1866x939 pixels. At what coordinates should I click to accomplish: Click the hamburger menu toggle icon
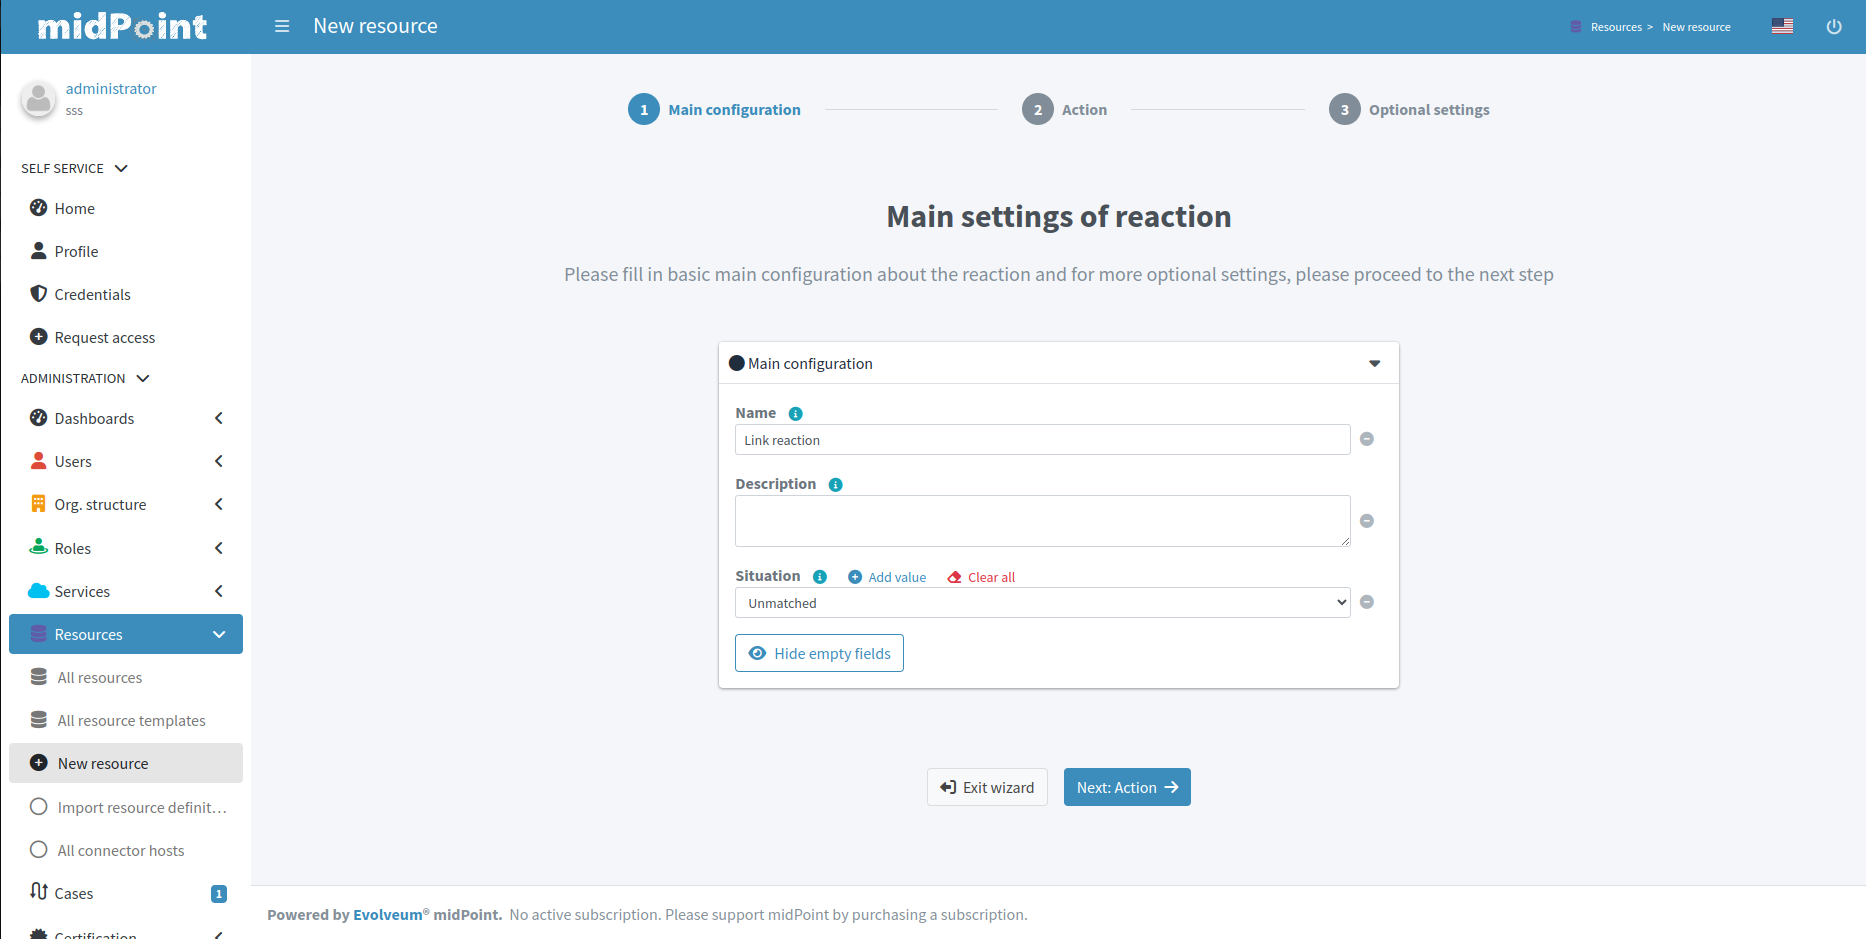pos(282,26)
